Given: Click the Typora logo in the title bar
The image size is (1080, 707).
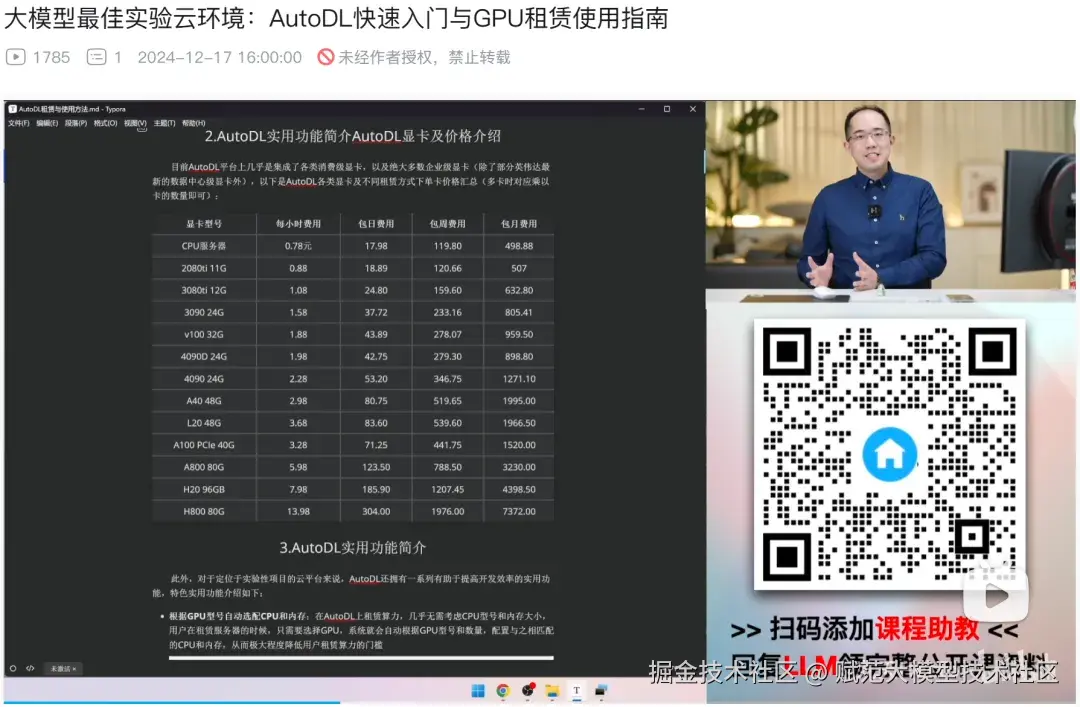Looking at the screenshot, I should tap(12, 108).
